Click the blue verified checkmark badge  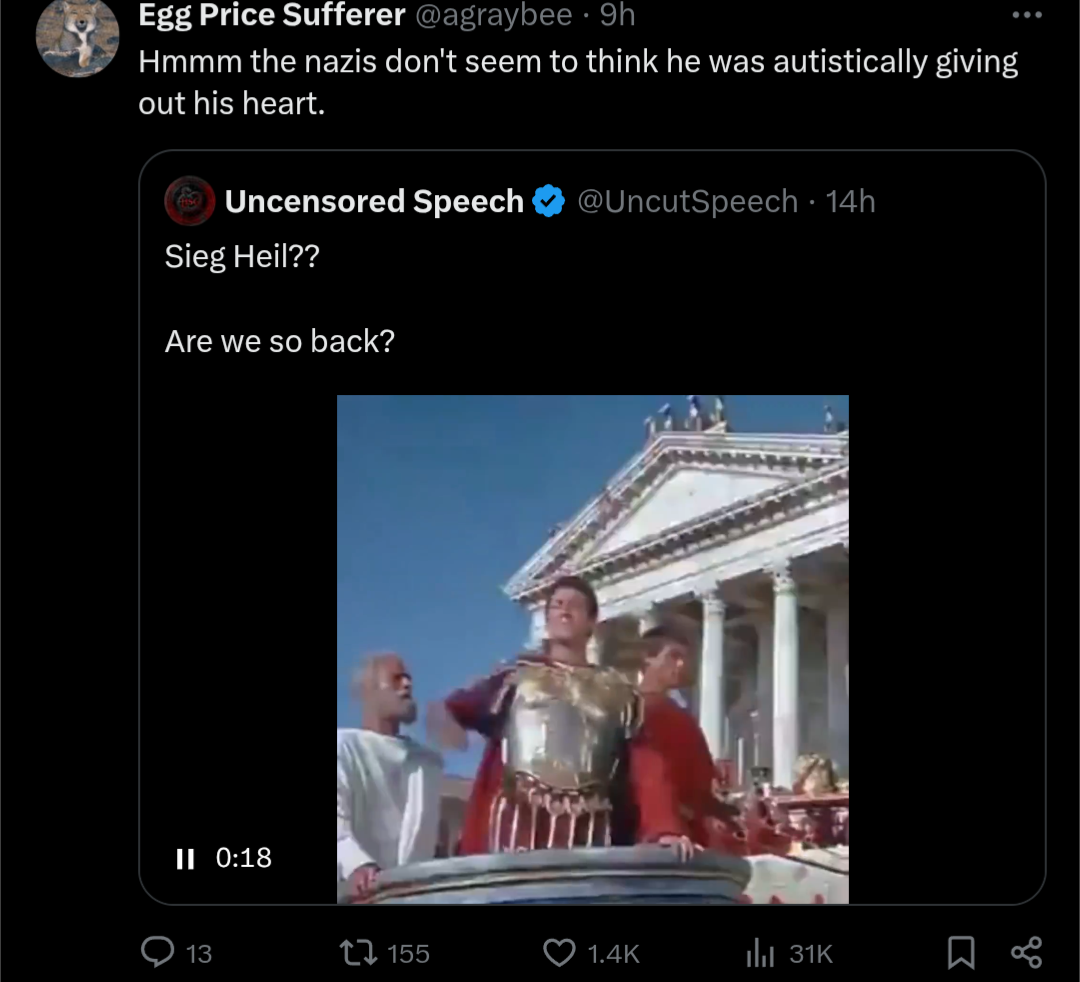(548, 201)
